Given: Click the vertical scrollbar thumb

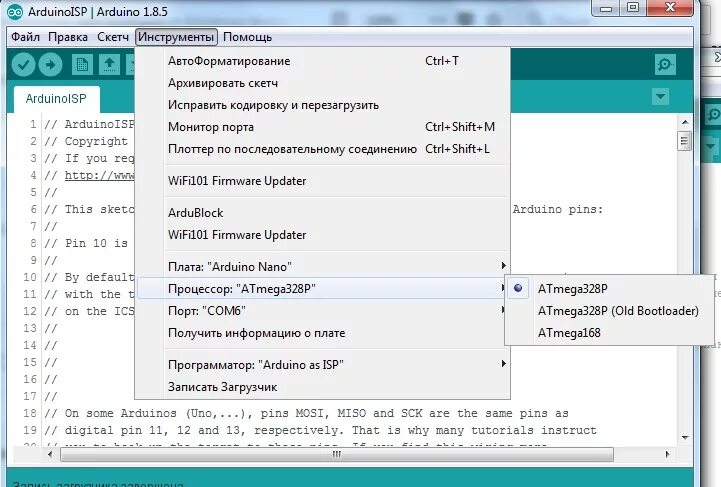Looking at the screenshot, I should pos(684,141).
